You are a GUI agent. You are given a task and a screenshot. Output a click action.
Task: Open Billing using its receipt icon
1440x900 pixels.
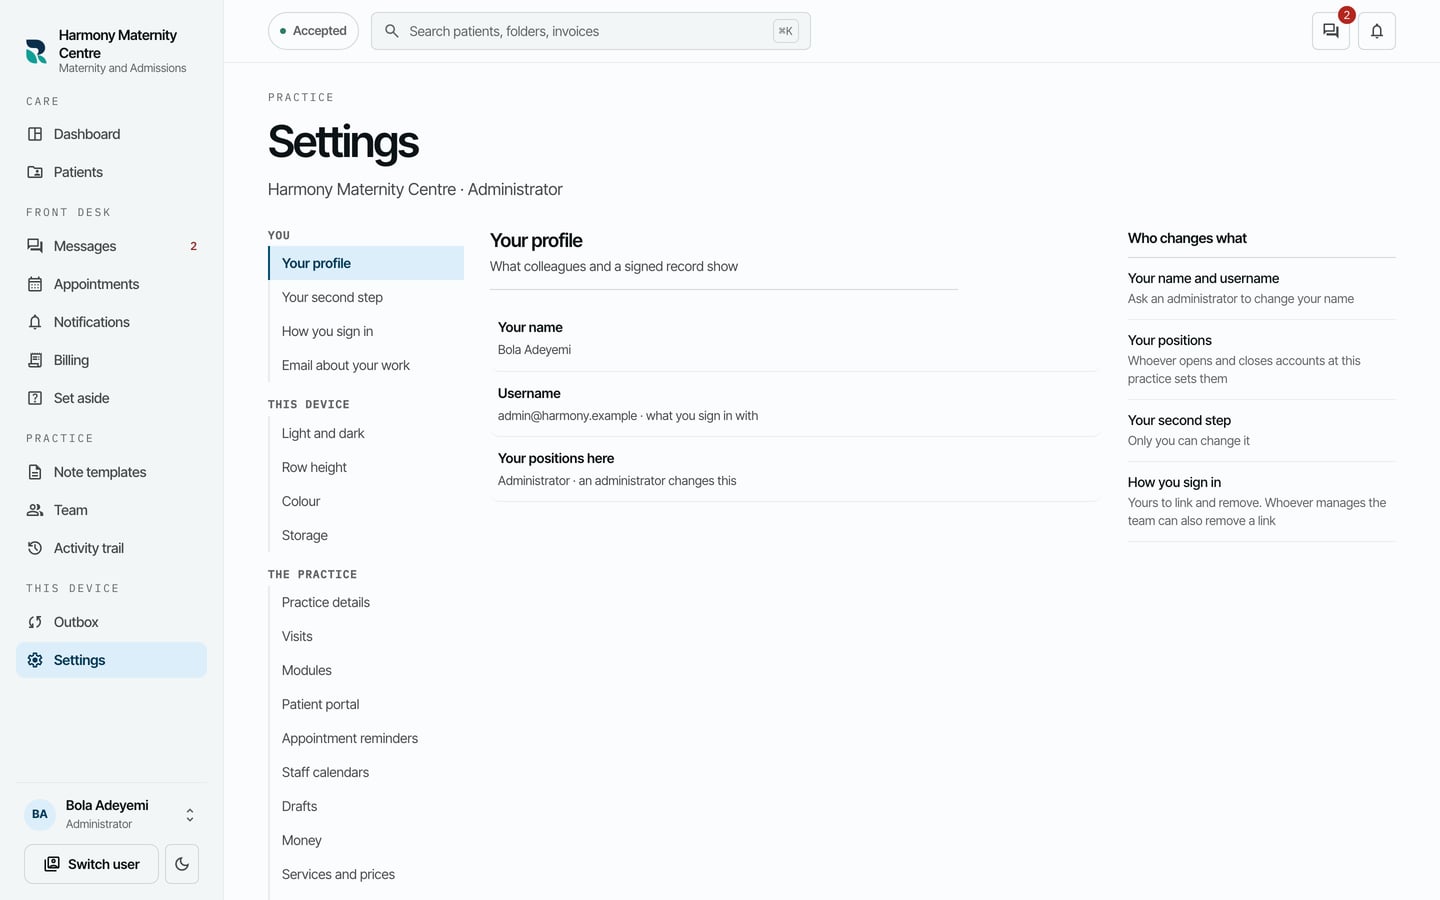point(35,360)
